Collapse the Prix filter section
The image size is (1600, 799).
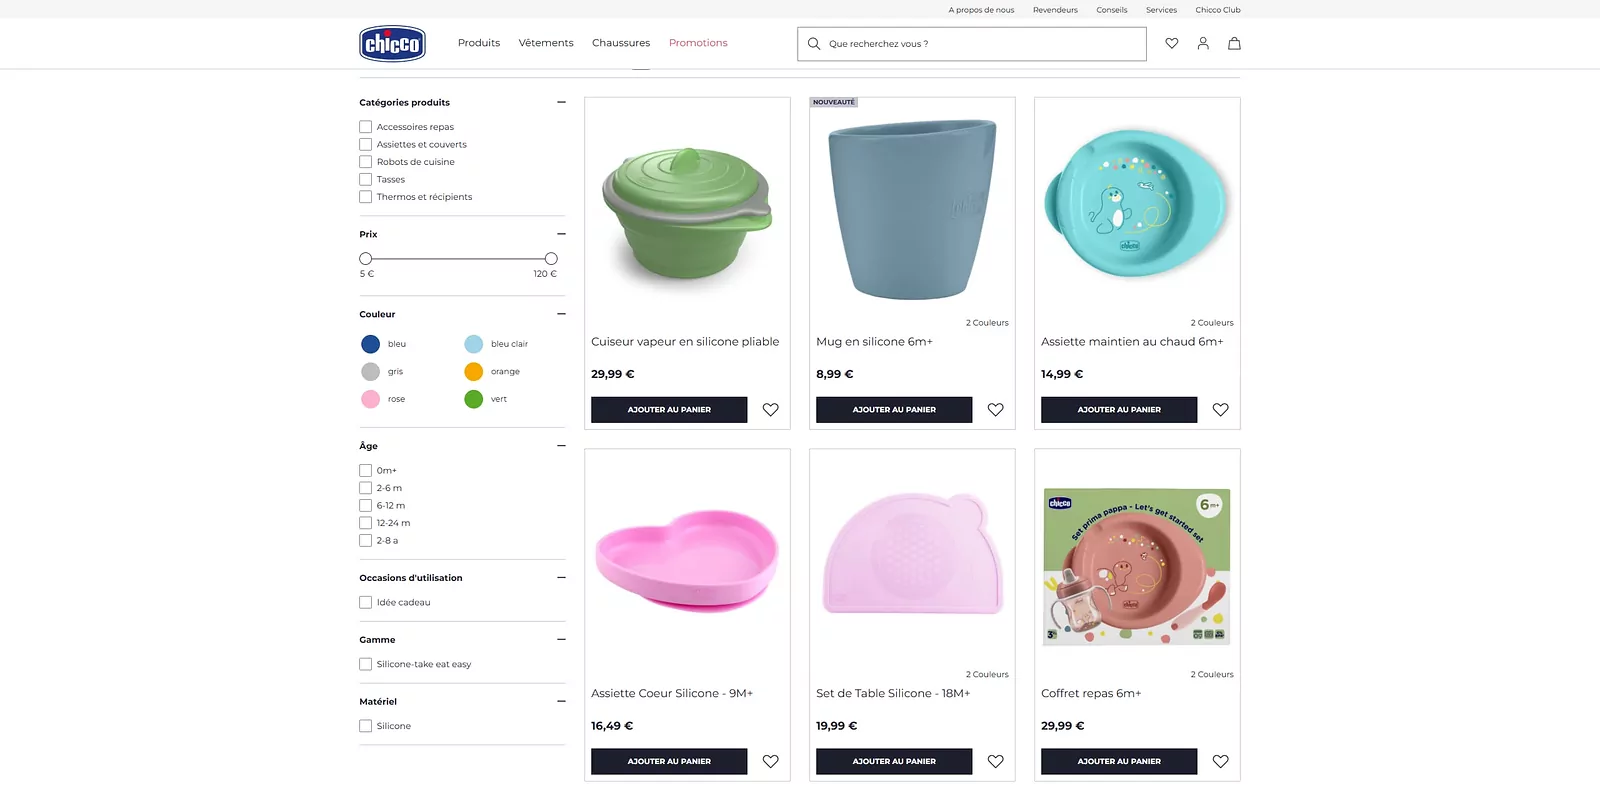(x=561, y=234)
